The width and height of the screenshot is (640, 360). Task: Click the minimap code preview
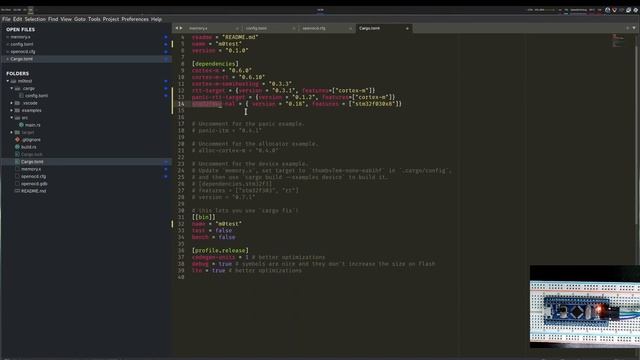[618, 40]
